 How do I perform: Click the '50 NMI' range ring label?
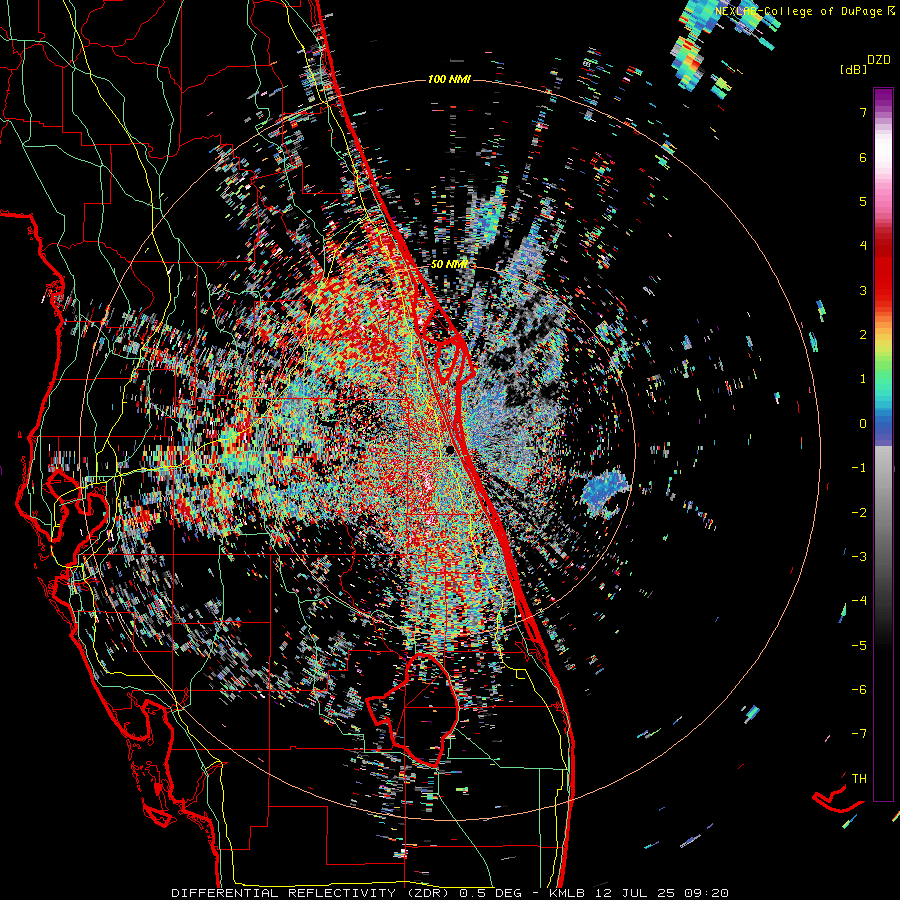tap(448, 264)
